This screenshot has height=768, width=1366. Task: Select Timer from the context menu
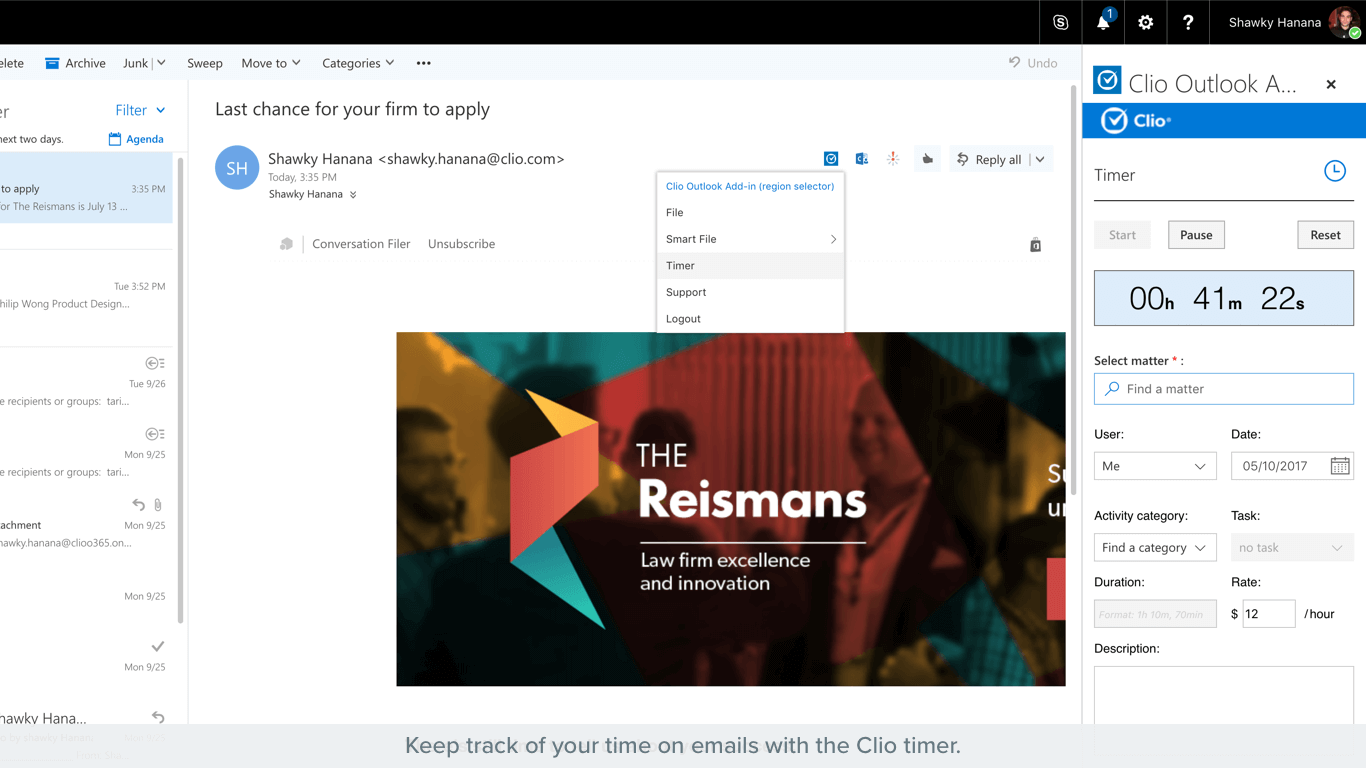681,266
